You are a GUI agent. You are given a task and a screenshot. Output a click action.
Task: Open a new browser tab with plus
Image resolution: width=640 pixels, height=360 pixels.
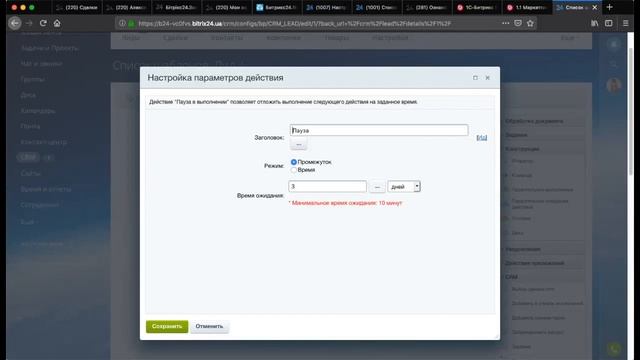tap(609, 7)
